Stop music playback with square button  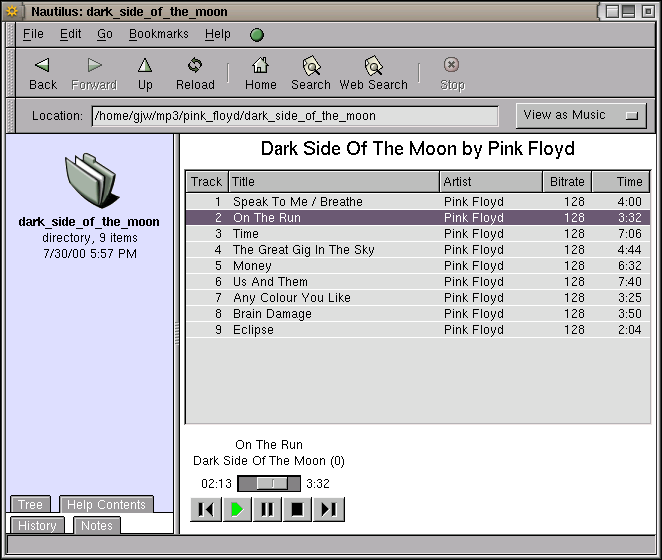coord(296,510)
